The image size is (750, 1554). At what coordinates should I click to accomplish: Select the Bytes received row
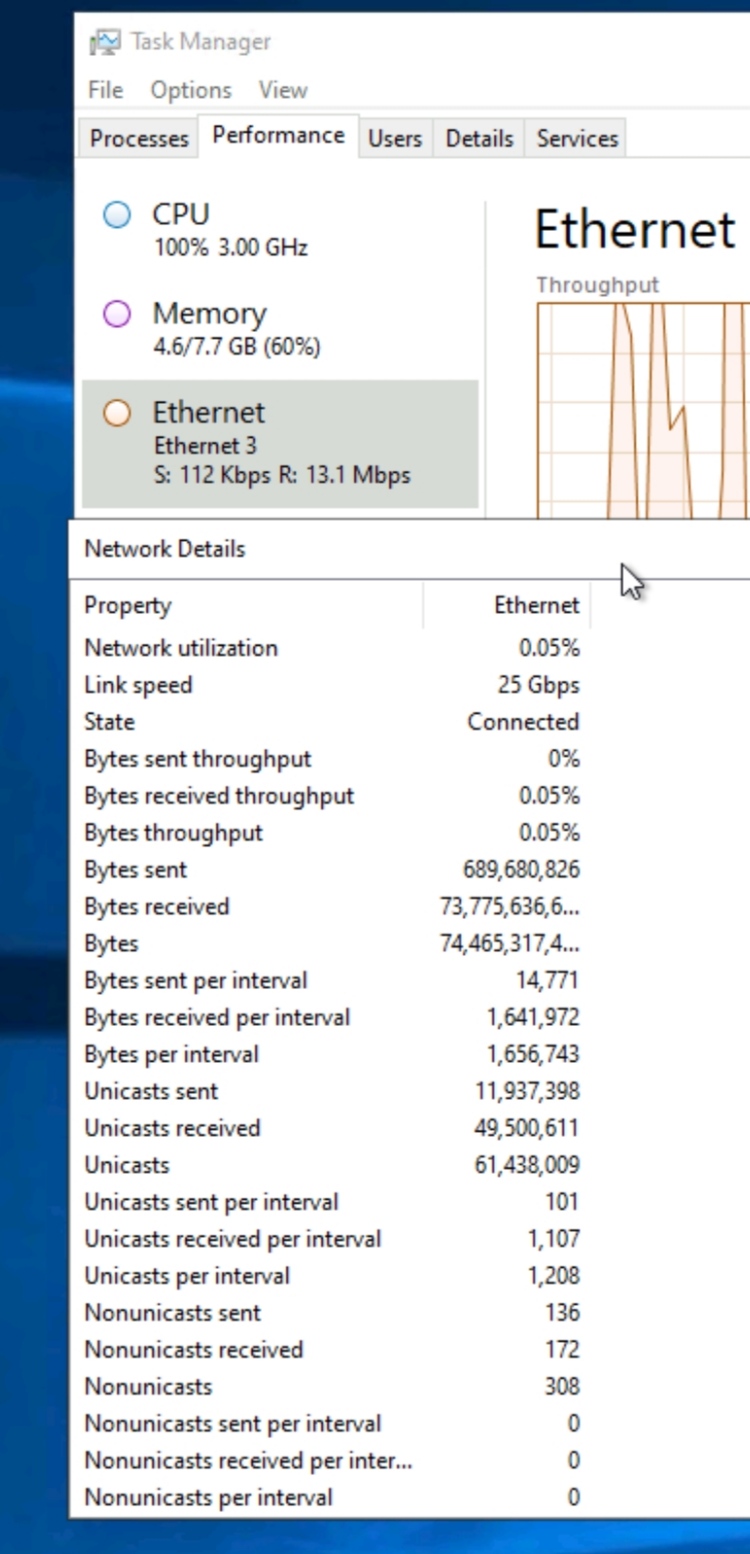point(331,907)
